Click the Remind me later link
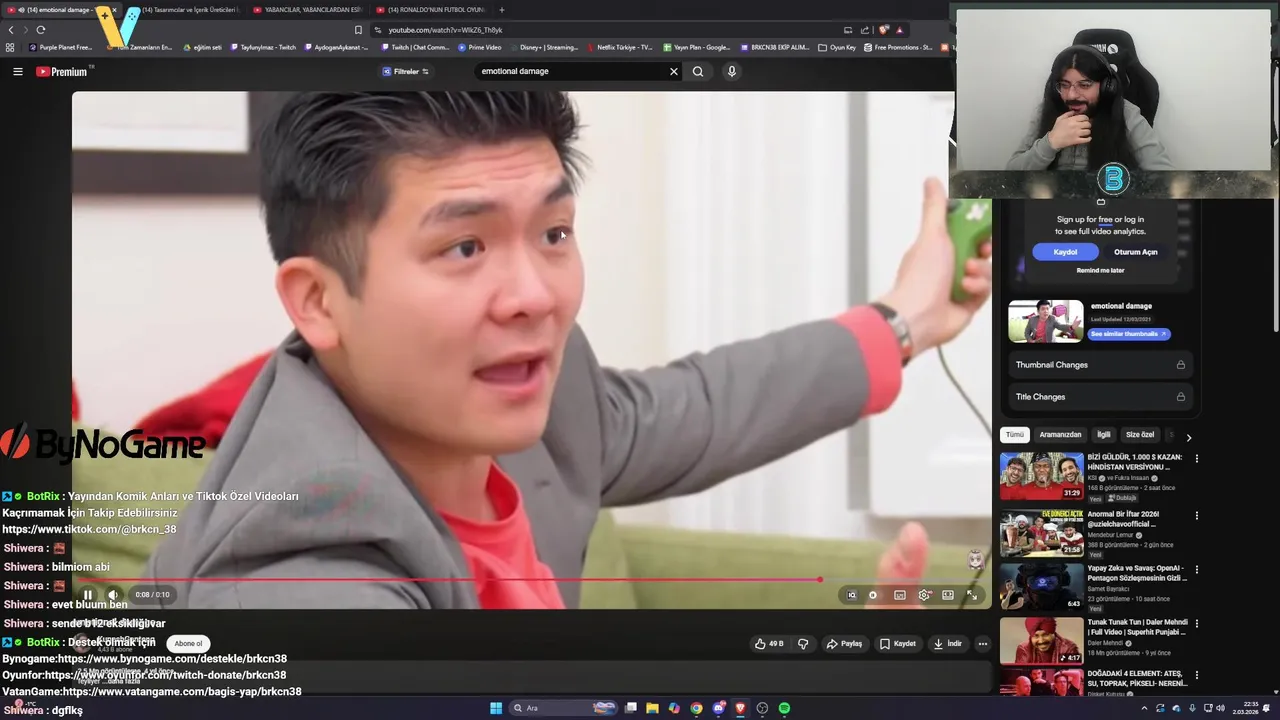The image size is (1280, 720). [x=1100, y=270]
